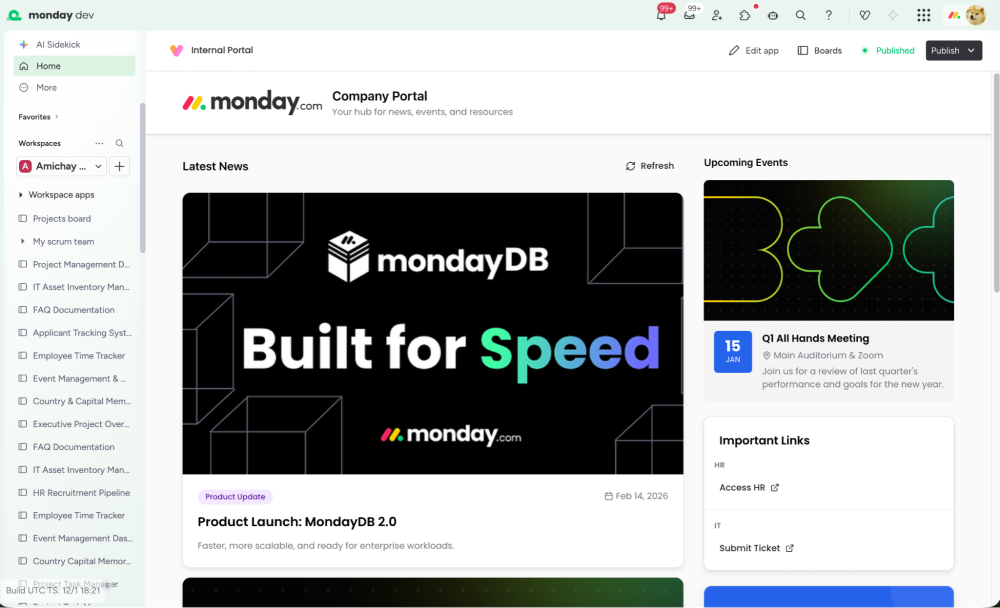Click the Edit app button

753,51
